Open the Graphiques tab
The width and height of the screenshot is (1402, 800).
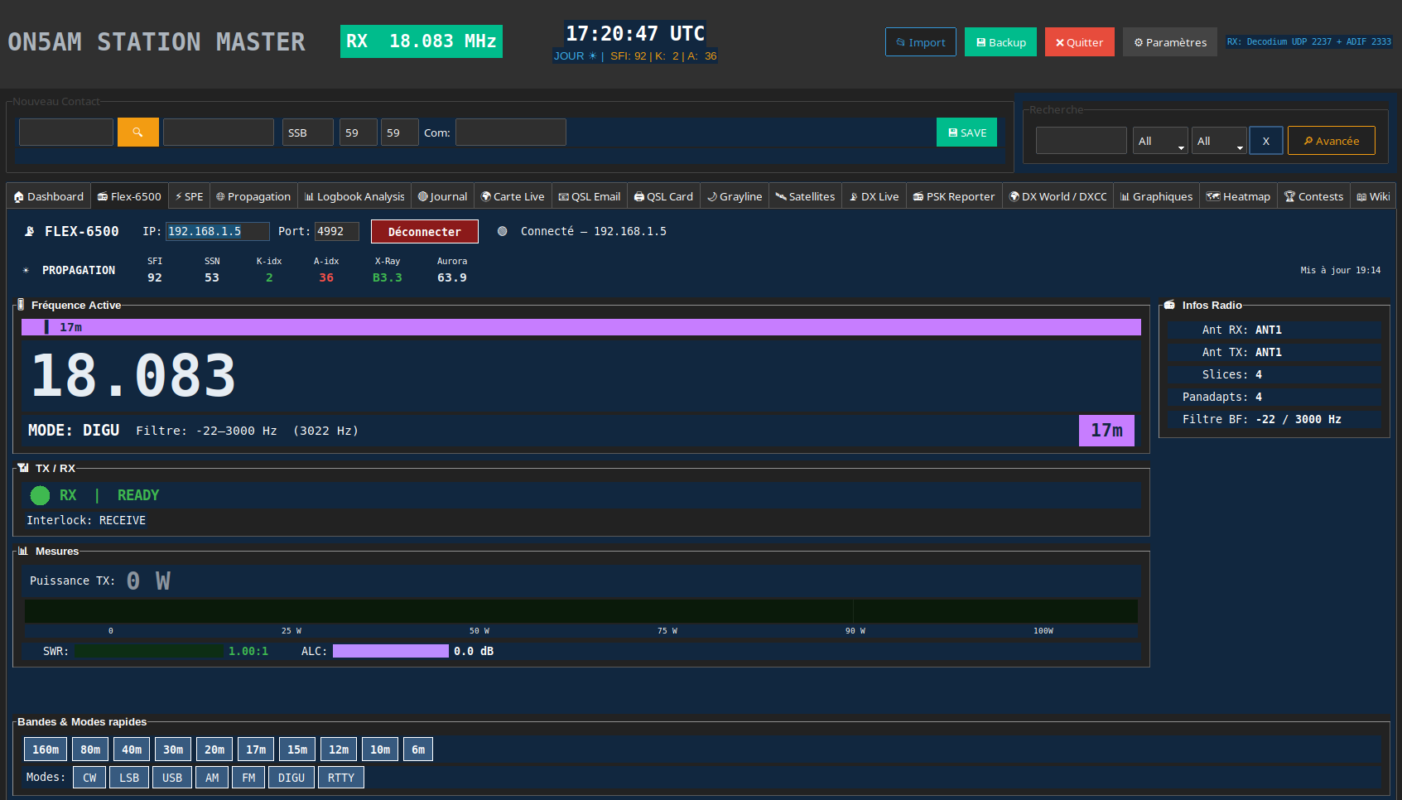(1156, 196)
